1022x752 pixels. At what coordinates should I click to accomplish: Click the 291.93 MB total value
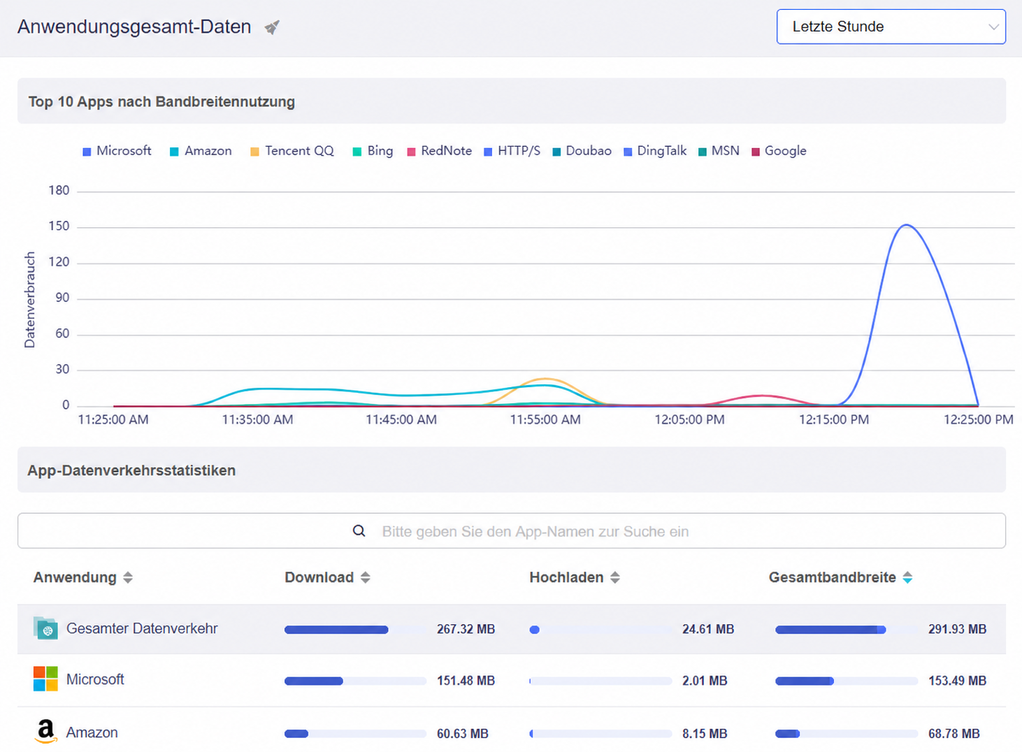[x=957, y=629]
